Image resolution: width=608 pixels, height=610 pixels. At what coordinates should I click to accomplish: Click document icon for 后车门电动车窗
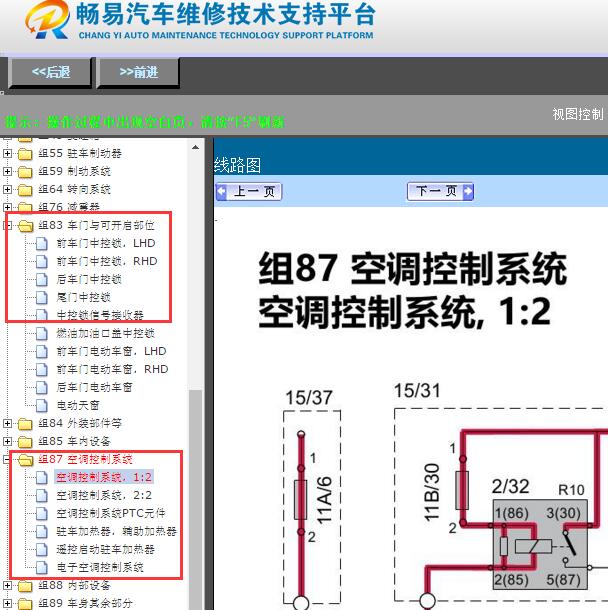point(42,387)
